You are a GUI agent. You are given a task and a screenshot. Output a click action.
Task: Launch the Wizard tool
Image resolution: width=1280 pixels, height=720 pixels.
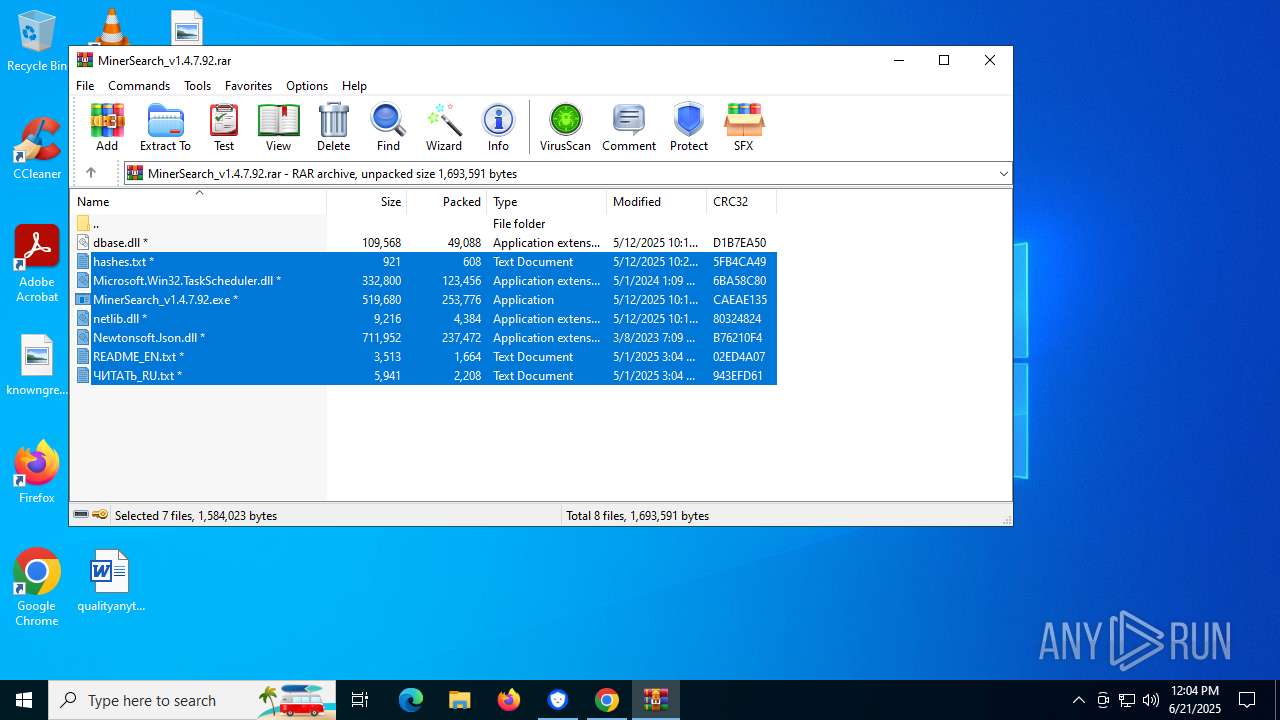443,127
